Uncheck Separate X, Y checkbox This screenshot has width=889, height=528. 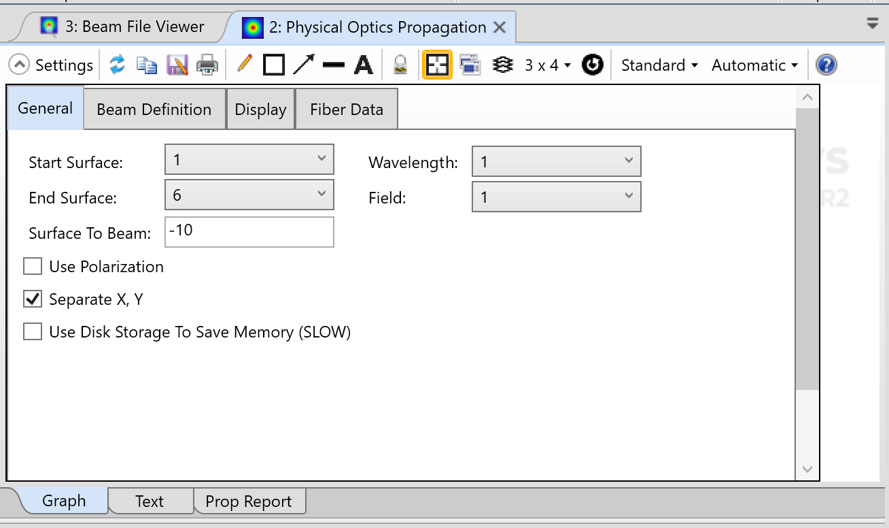[32, 299]
